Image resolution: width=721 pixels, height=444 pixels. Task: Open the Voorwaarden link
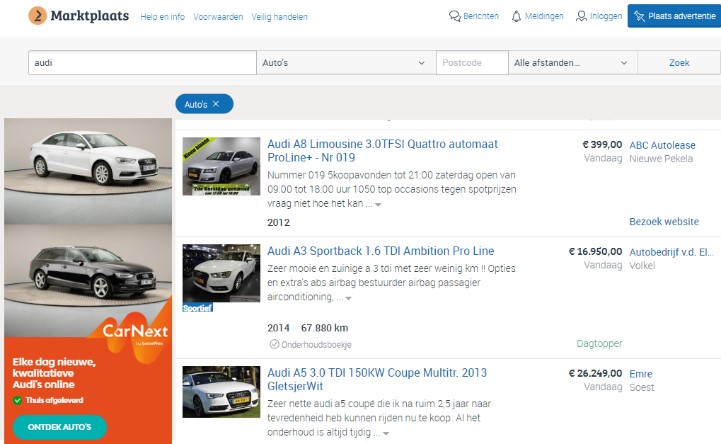[218, 17]
